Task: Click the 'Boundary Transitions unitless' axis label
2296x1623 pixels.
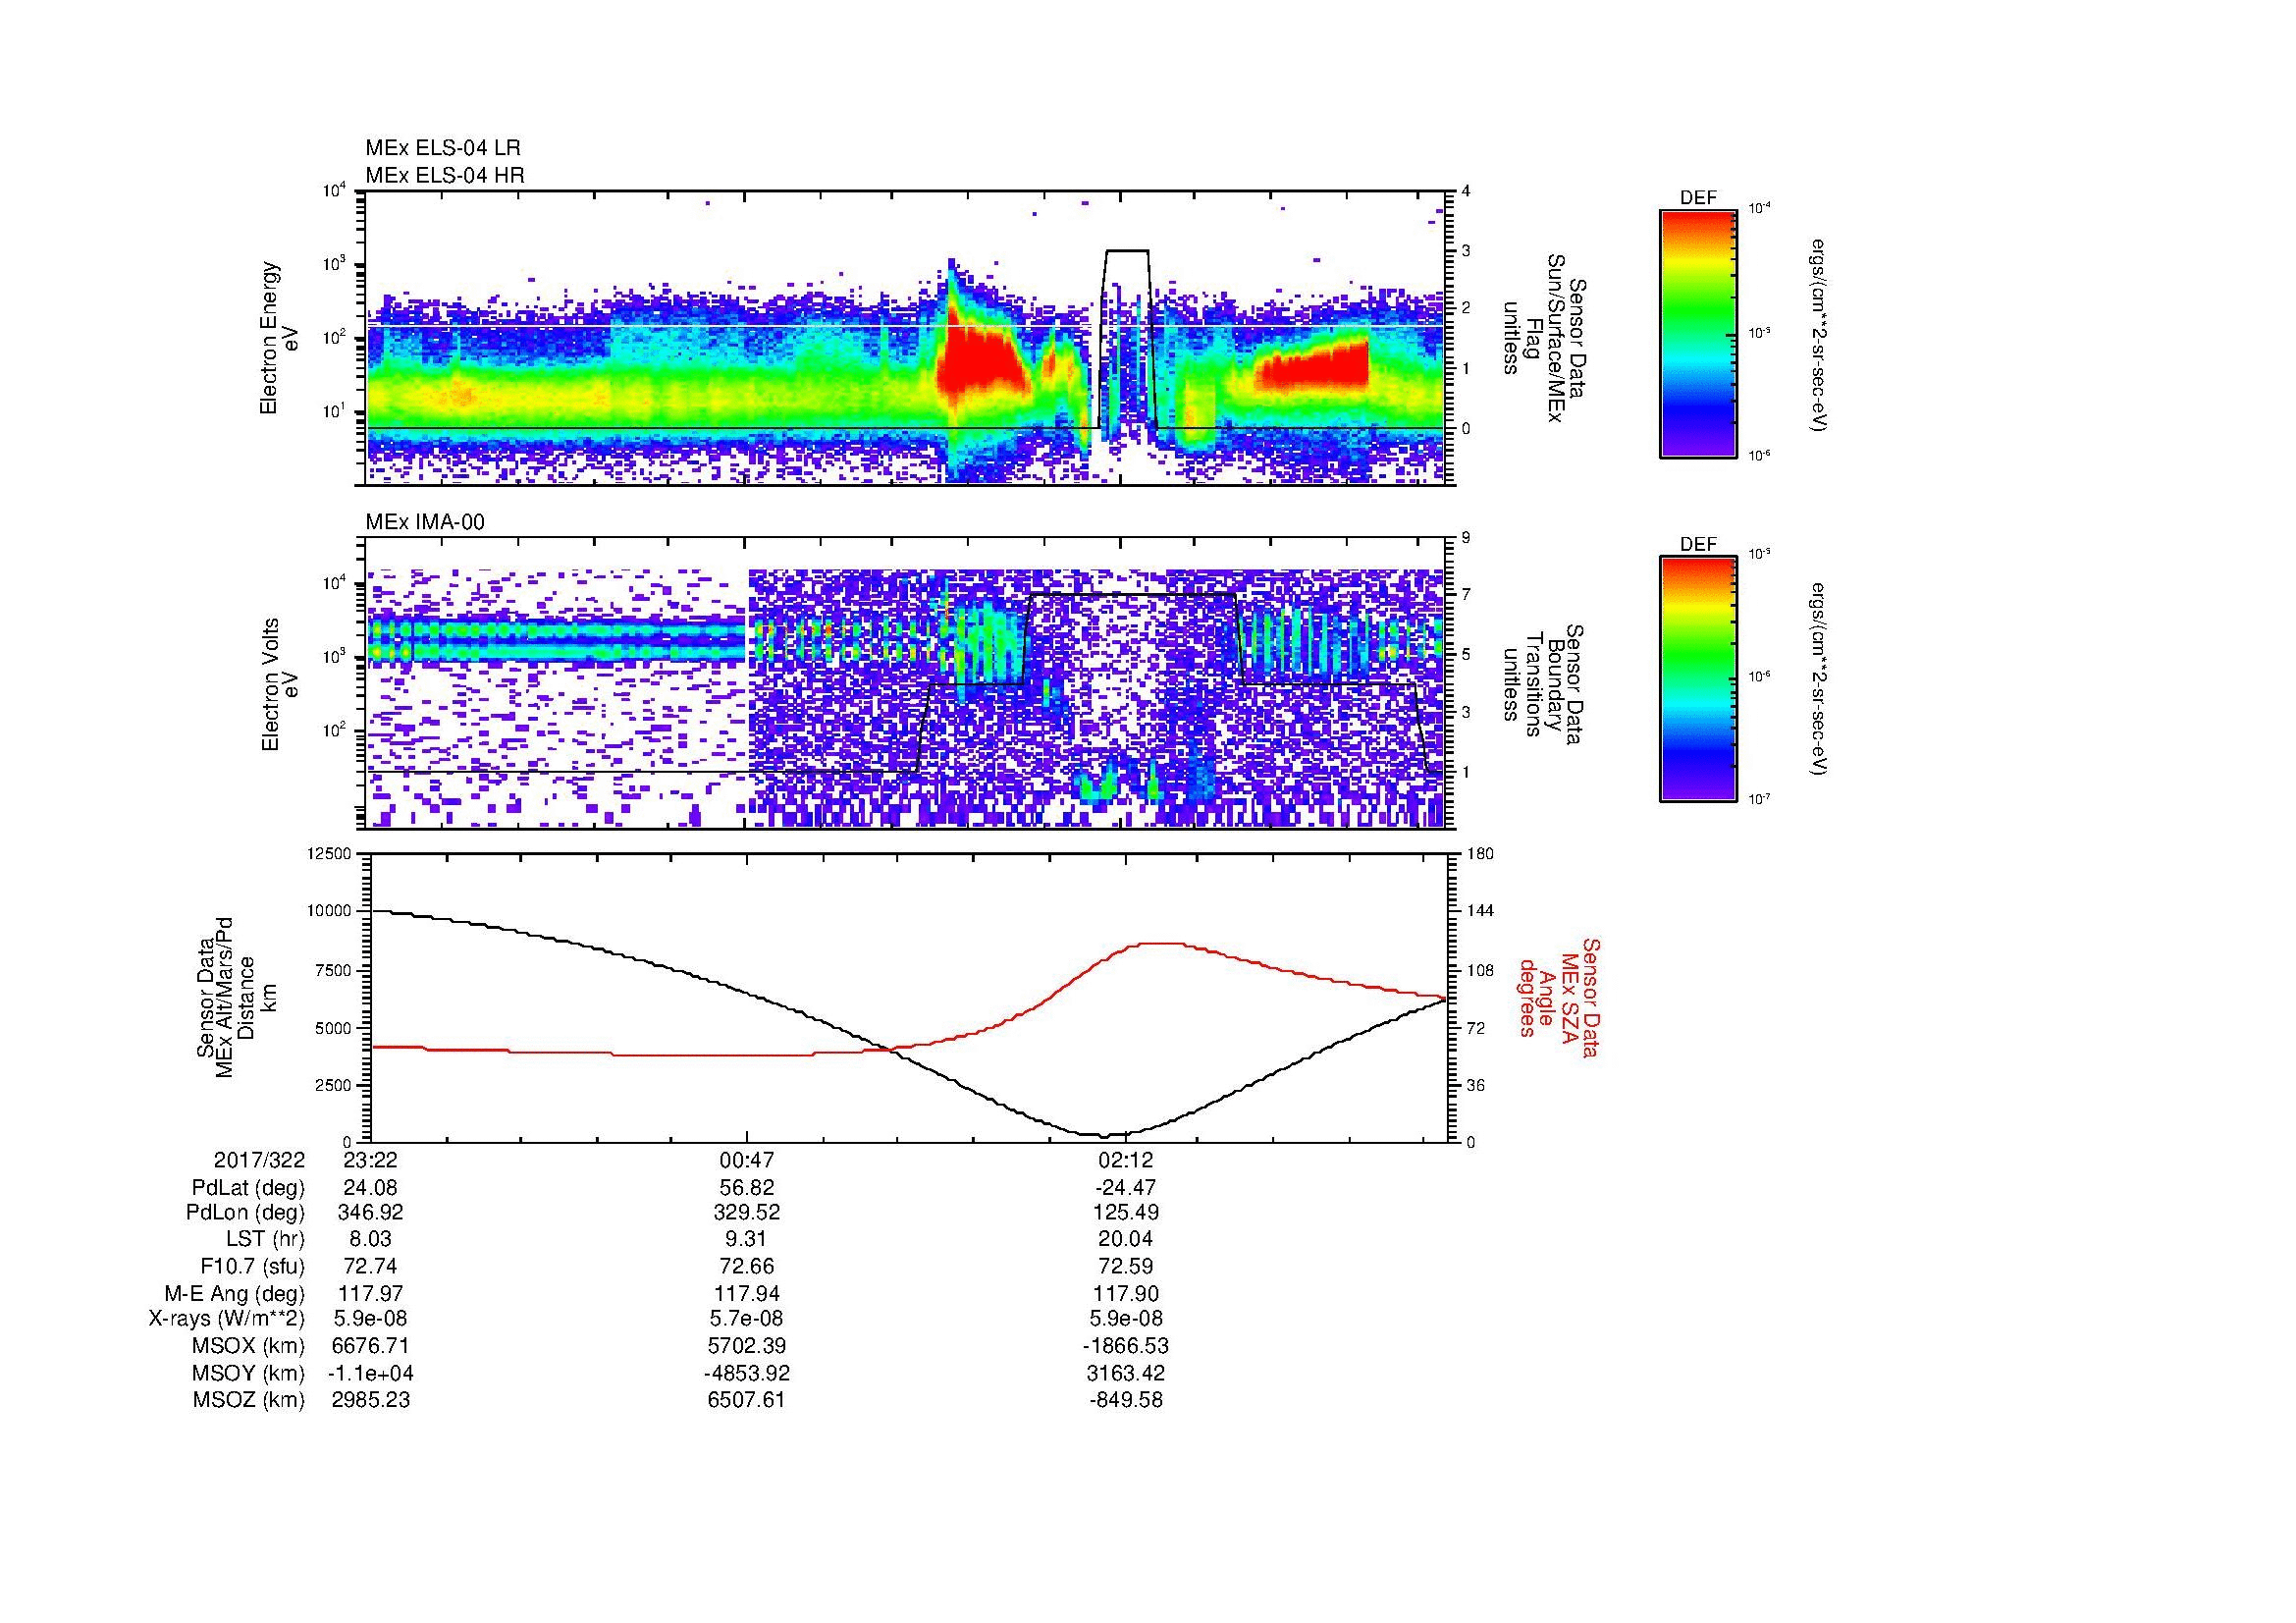Action: tap(1542, 684)
